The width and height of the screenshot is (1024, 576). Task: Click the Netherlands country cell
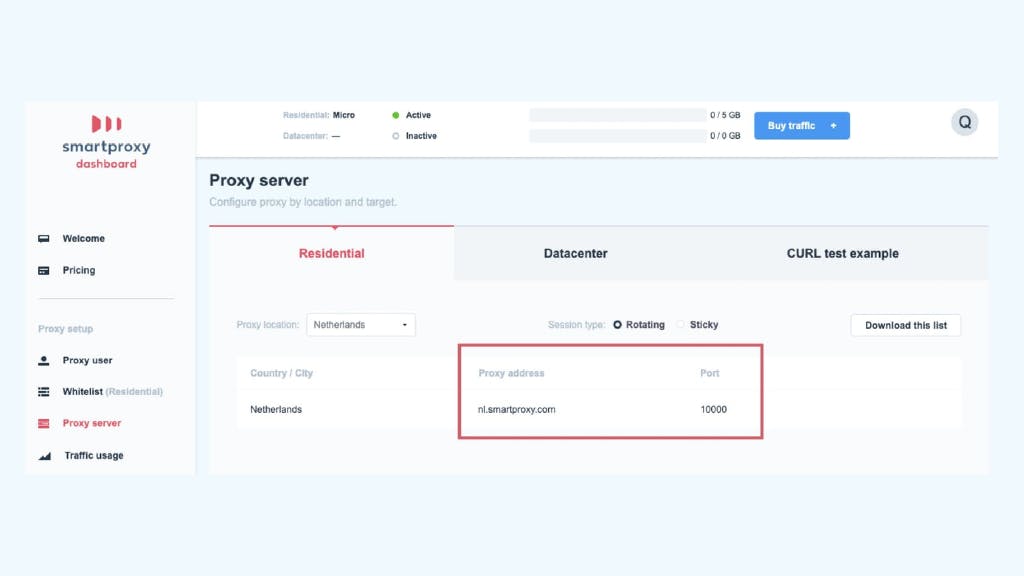click(x=276, y=409)
